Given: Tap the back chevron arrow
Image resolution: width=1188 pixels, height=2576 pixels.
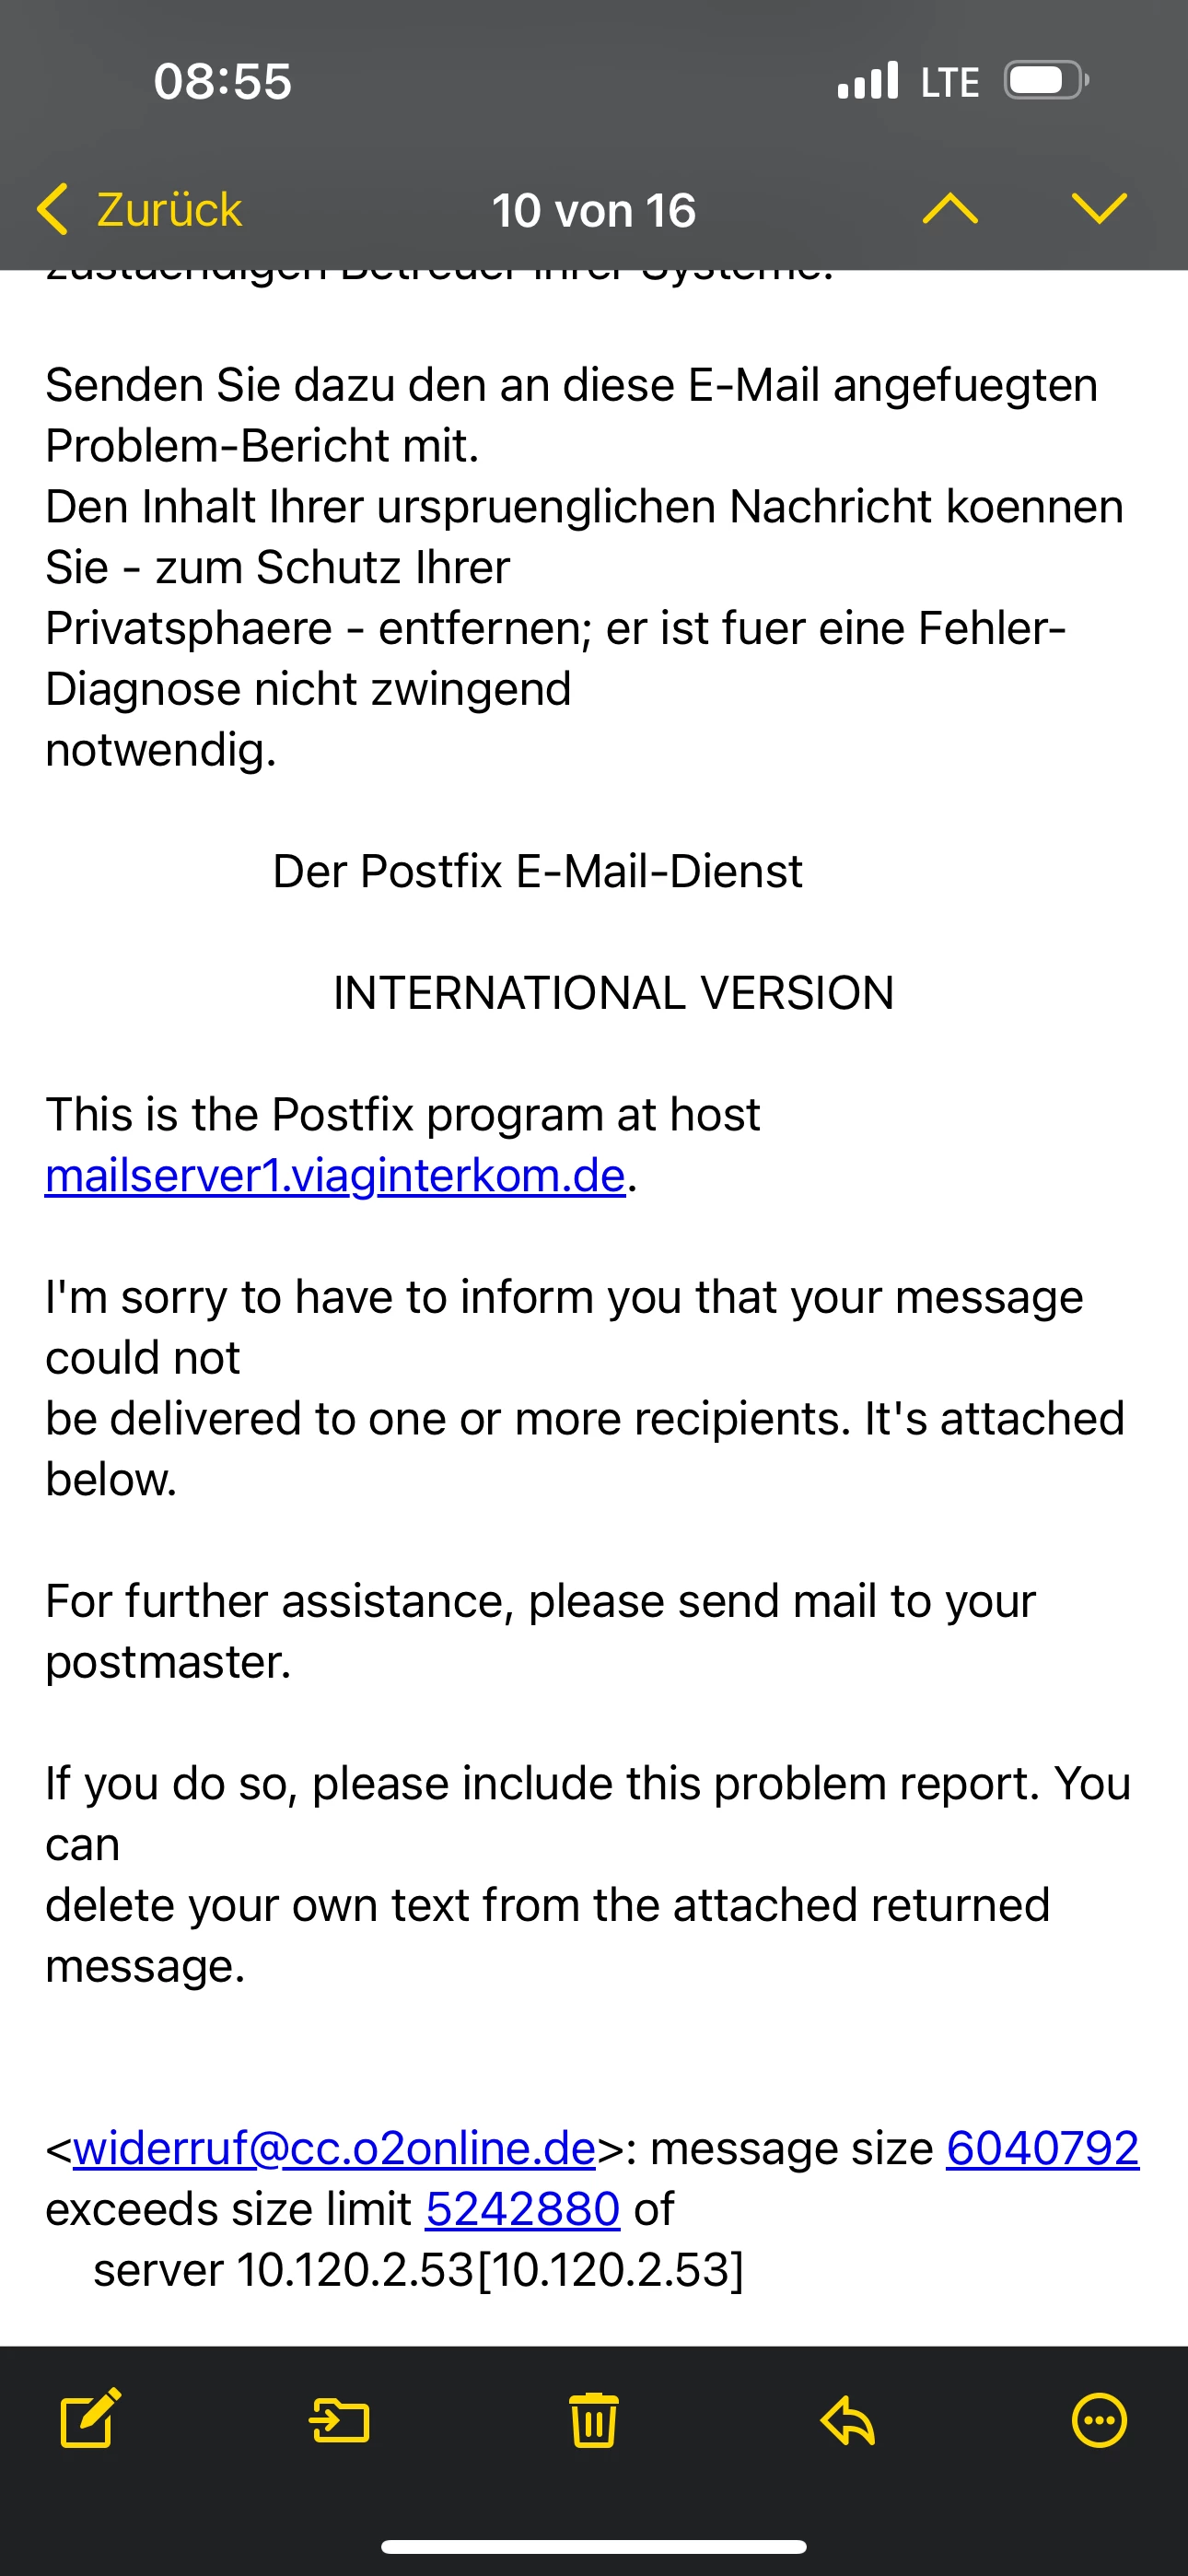Looking at the screenshot, I should coord(52,209).
